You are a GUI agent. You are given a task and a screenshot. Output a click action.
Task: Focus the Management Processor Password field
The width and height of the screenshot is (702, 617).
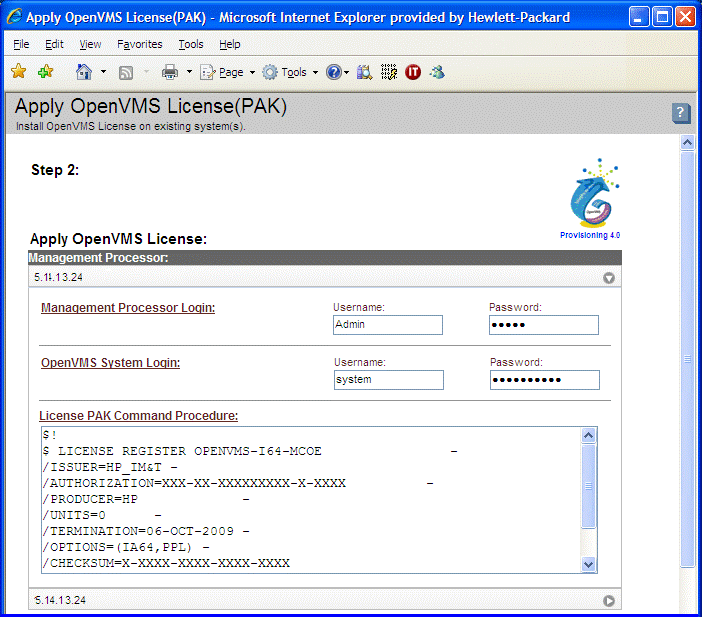pos(544,325)
